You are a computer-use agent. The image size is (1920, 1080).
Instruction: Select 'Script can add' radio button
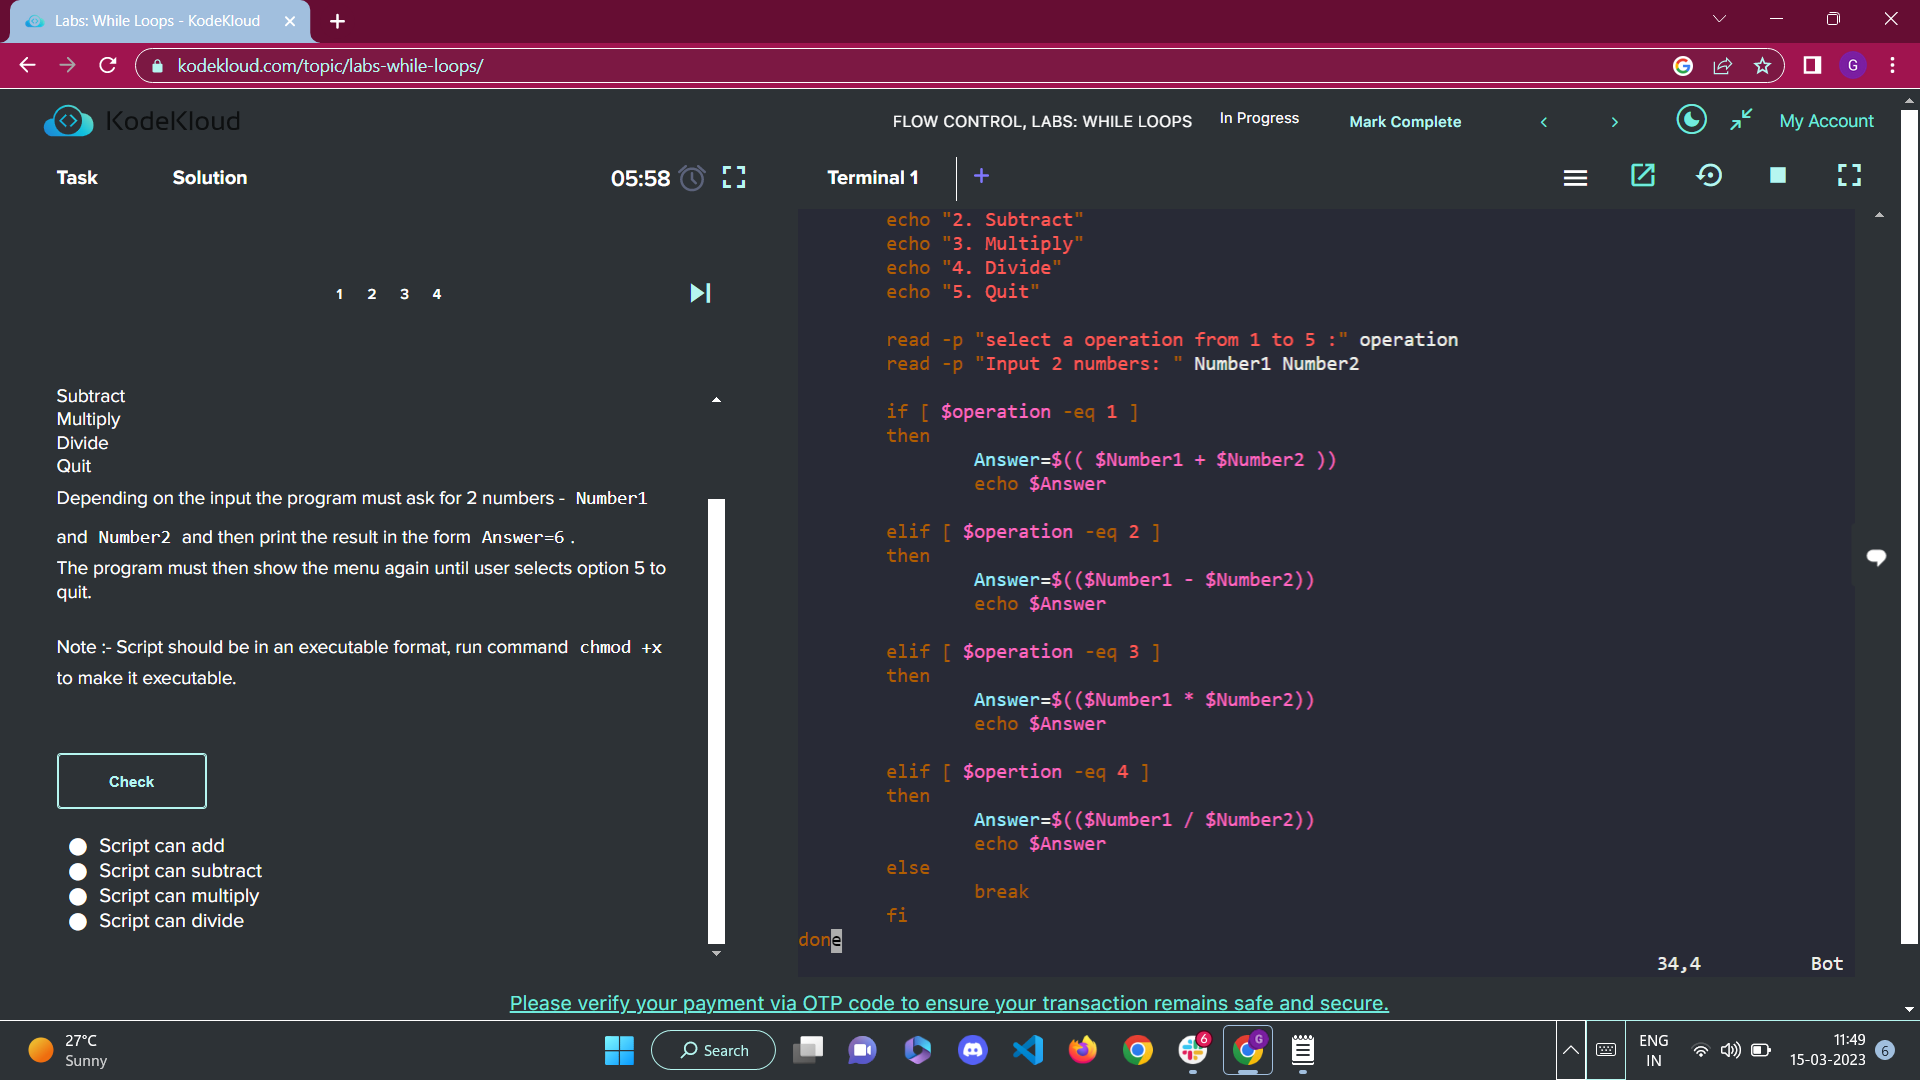(x=78, y=846)
